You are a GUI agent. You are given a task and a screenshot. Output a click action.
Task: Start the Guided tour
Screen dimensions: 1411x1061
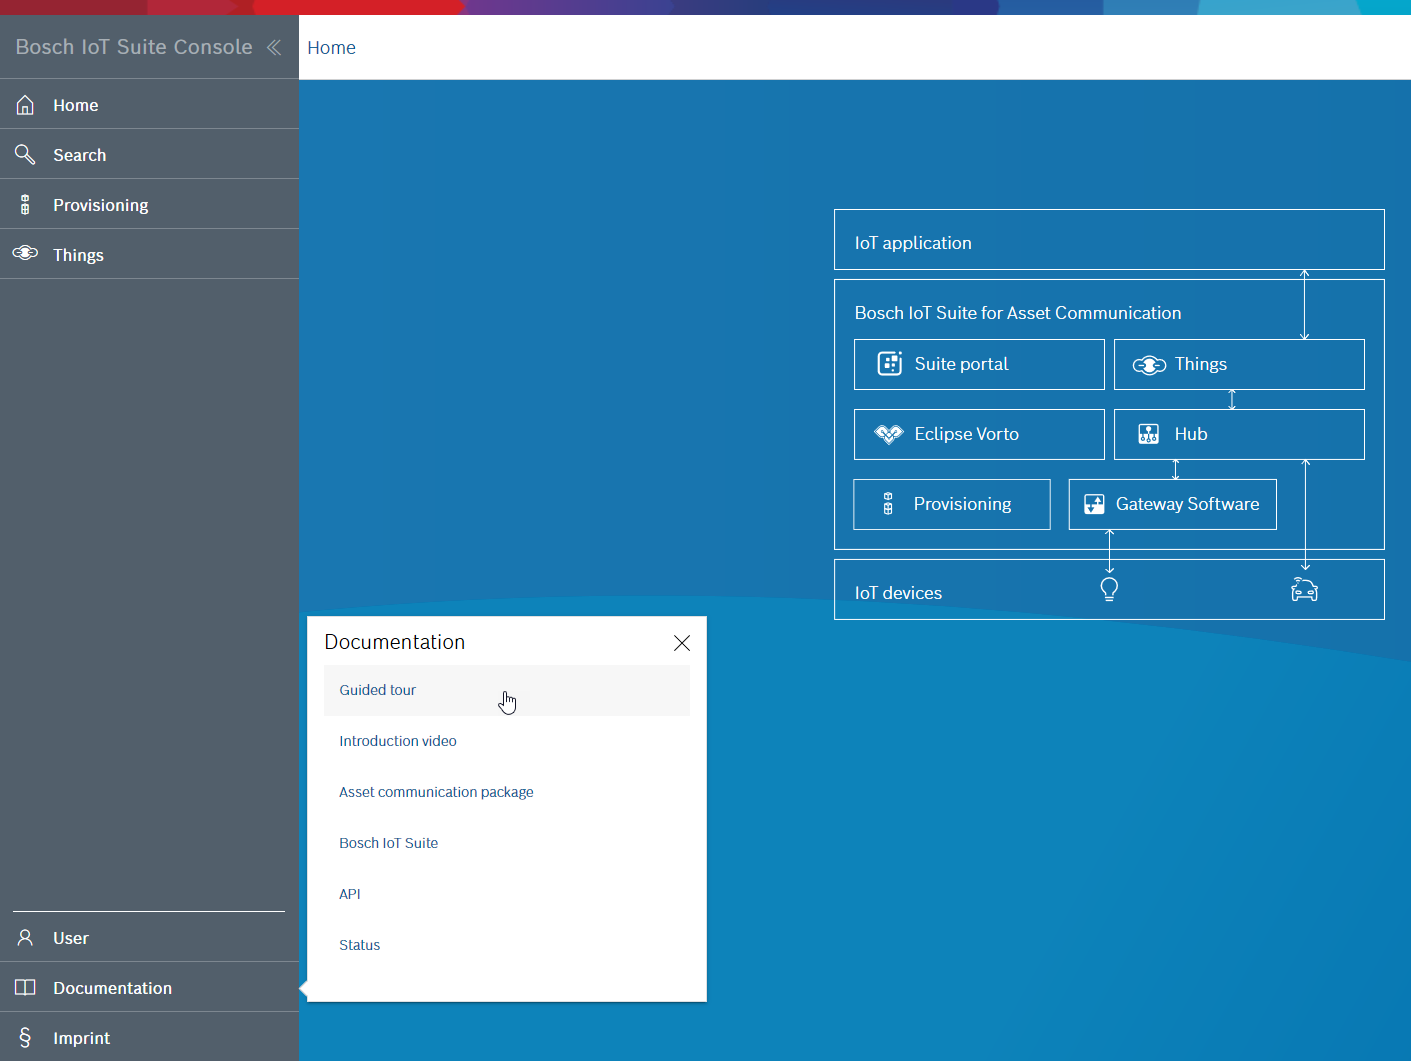pos(507,690)
